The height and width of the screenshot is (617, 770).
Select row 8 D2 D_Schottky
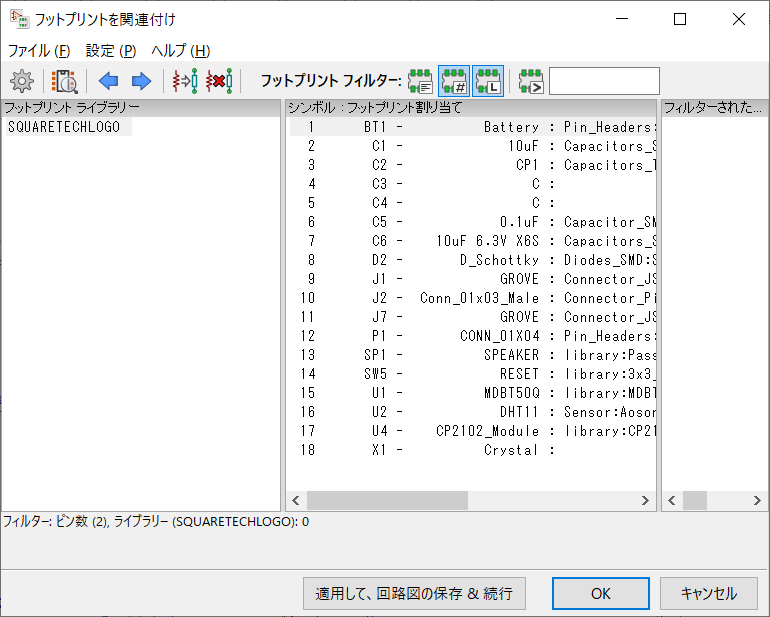[x=473, y=260]
